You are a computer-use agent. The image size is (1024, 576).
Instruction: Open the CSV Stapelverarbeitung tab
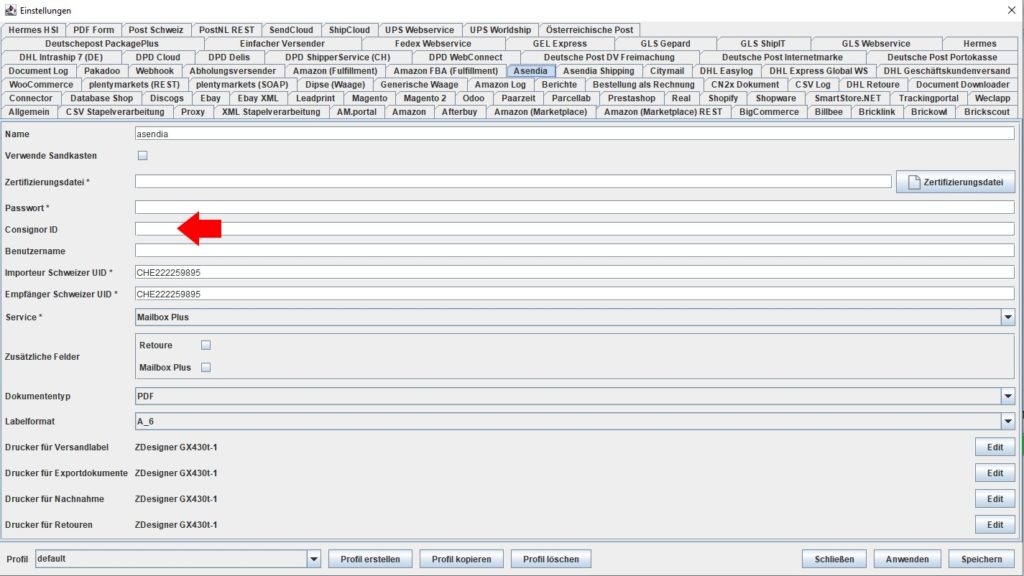click(115, 112)
